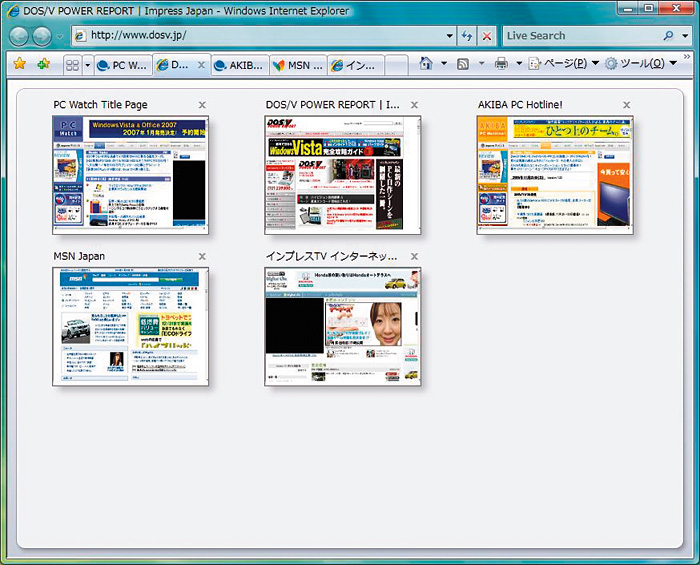The height and width of the screenshot is (565, 700).
Task: Toggle the Quick Tabs view button
Action: 72,65
